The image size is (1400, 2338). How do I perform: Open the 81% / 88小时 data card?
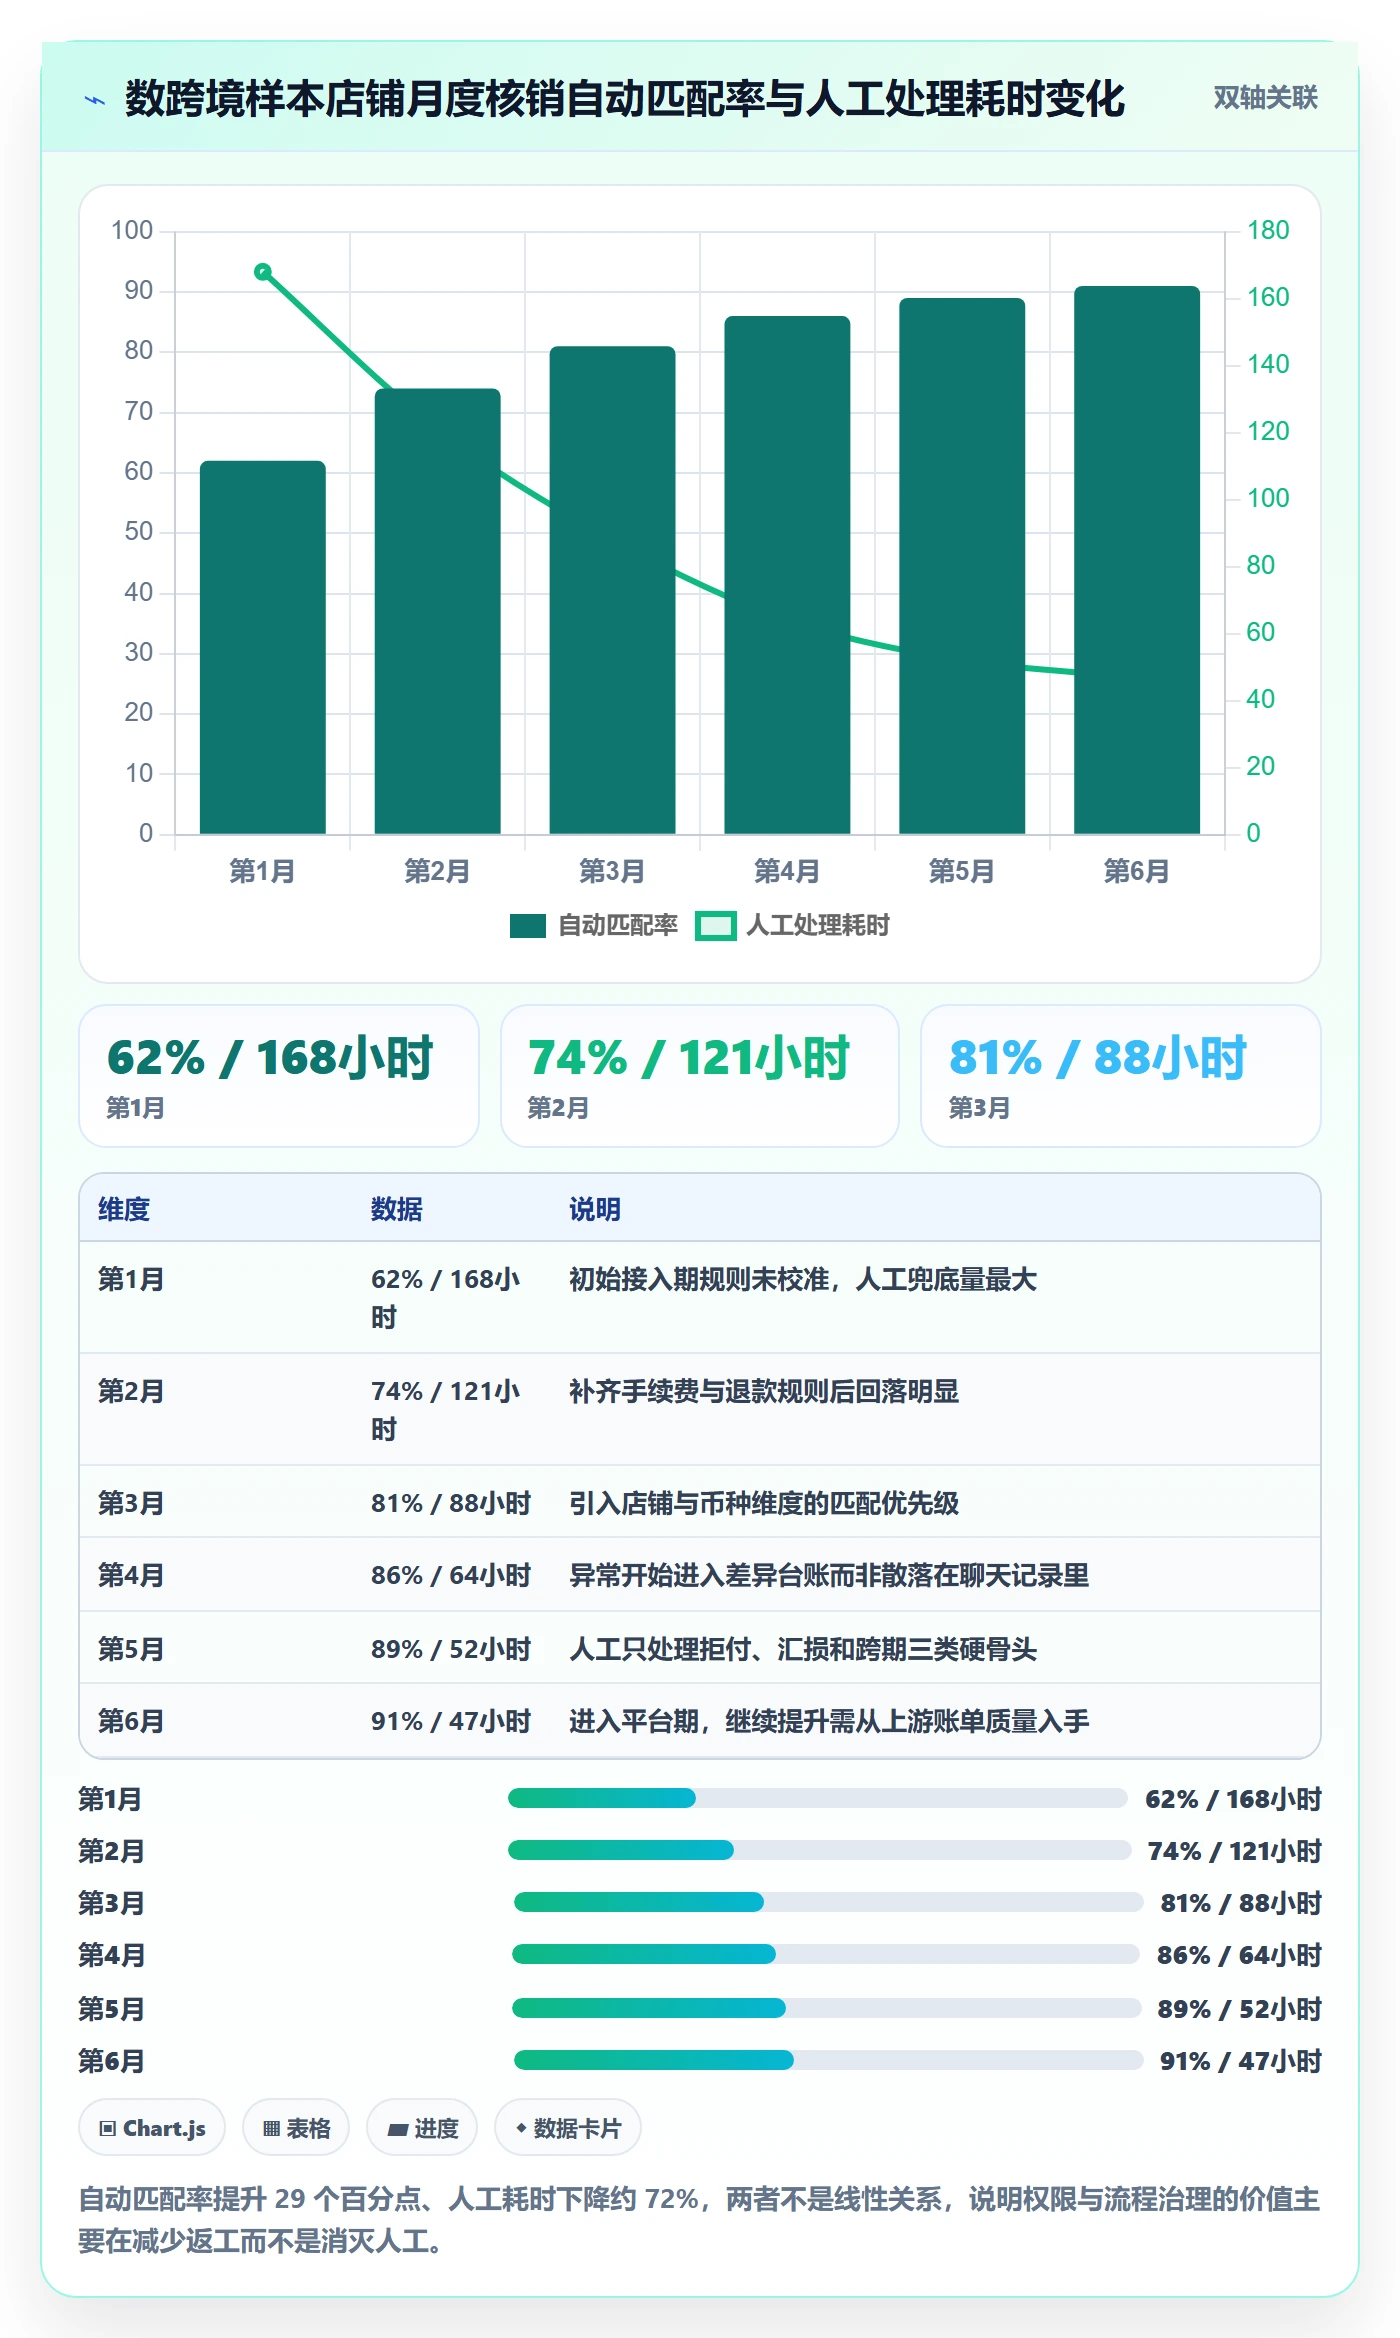[x=1121, y=1076]
